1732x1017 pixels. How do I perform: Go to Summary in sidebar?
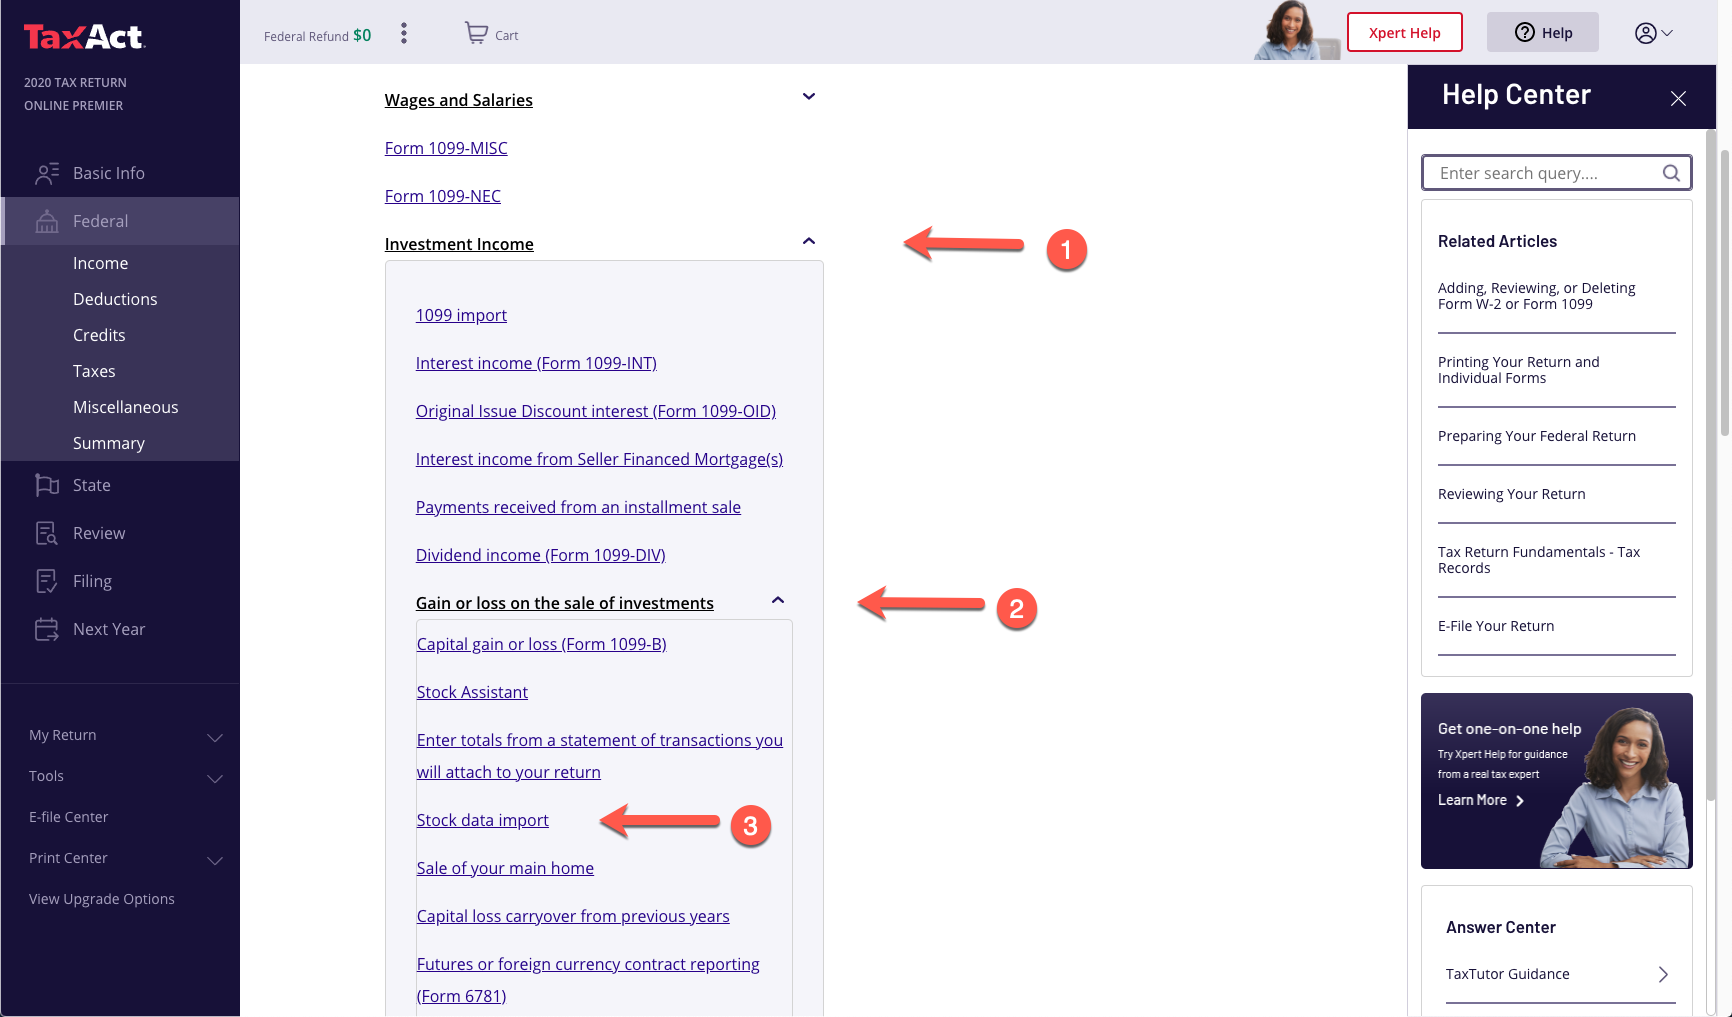click(x=109, y=443)
